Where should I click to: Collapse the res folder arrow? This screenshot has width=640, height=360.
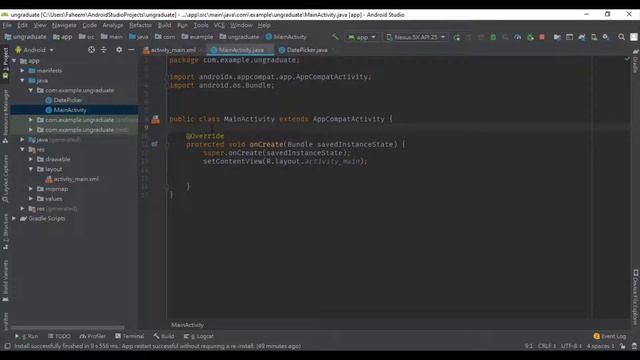(22, 149)
